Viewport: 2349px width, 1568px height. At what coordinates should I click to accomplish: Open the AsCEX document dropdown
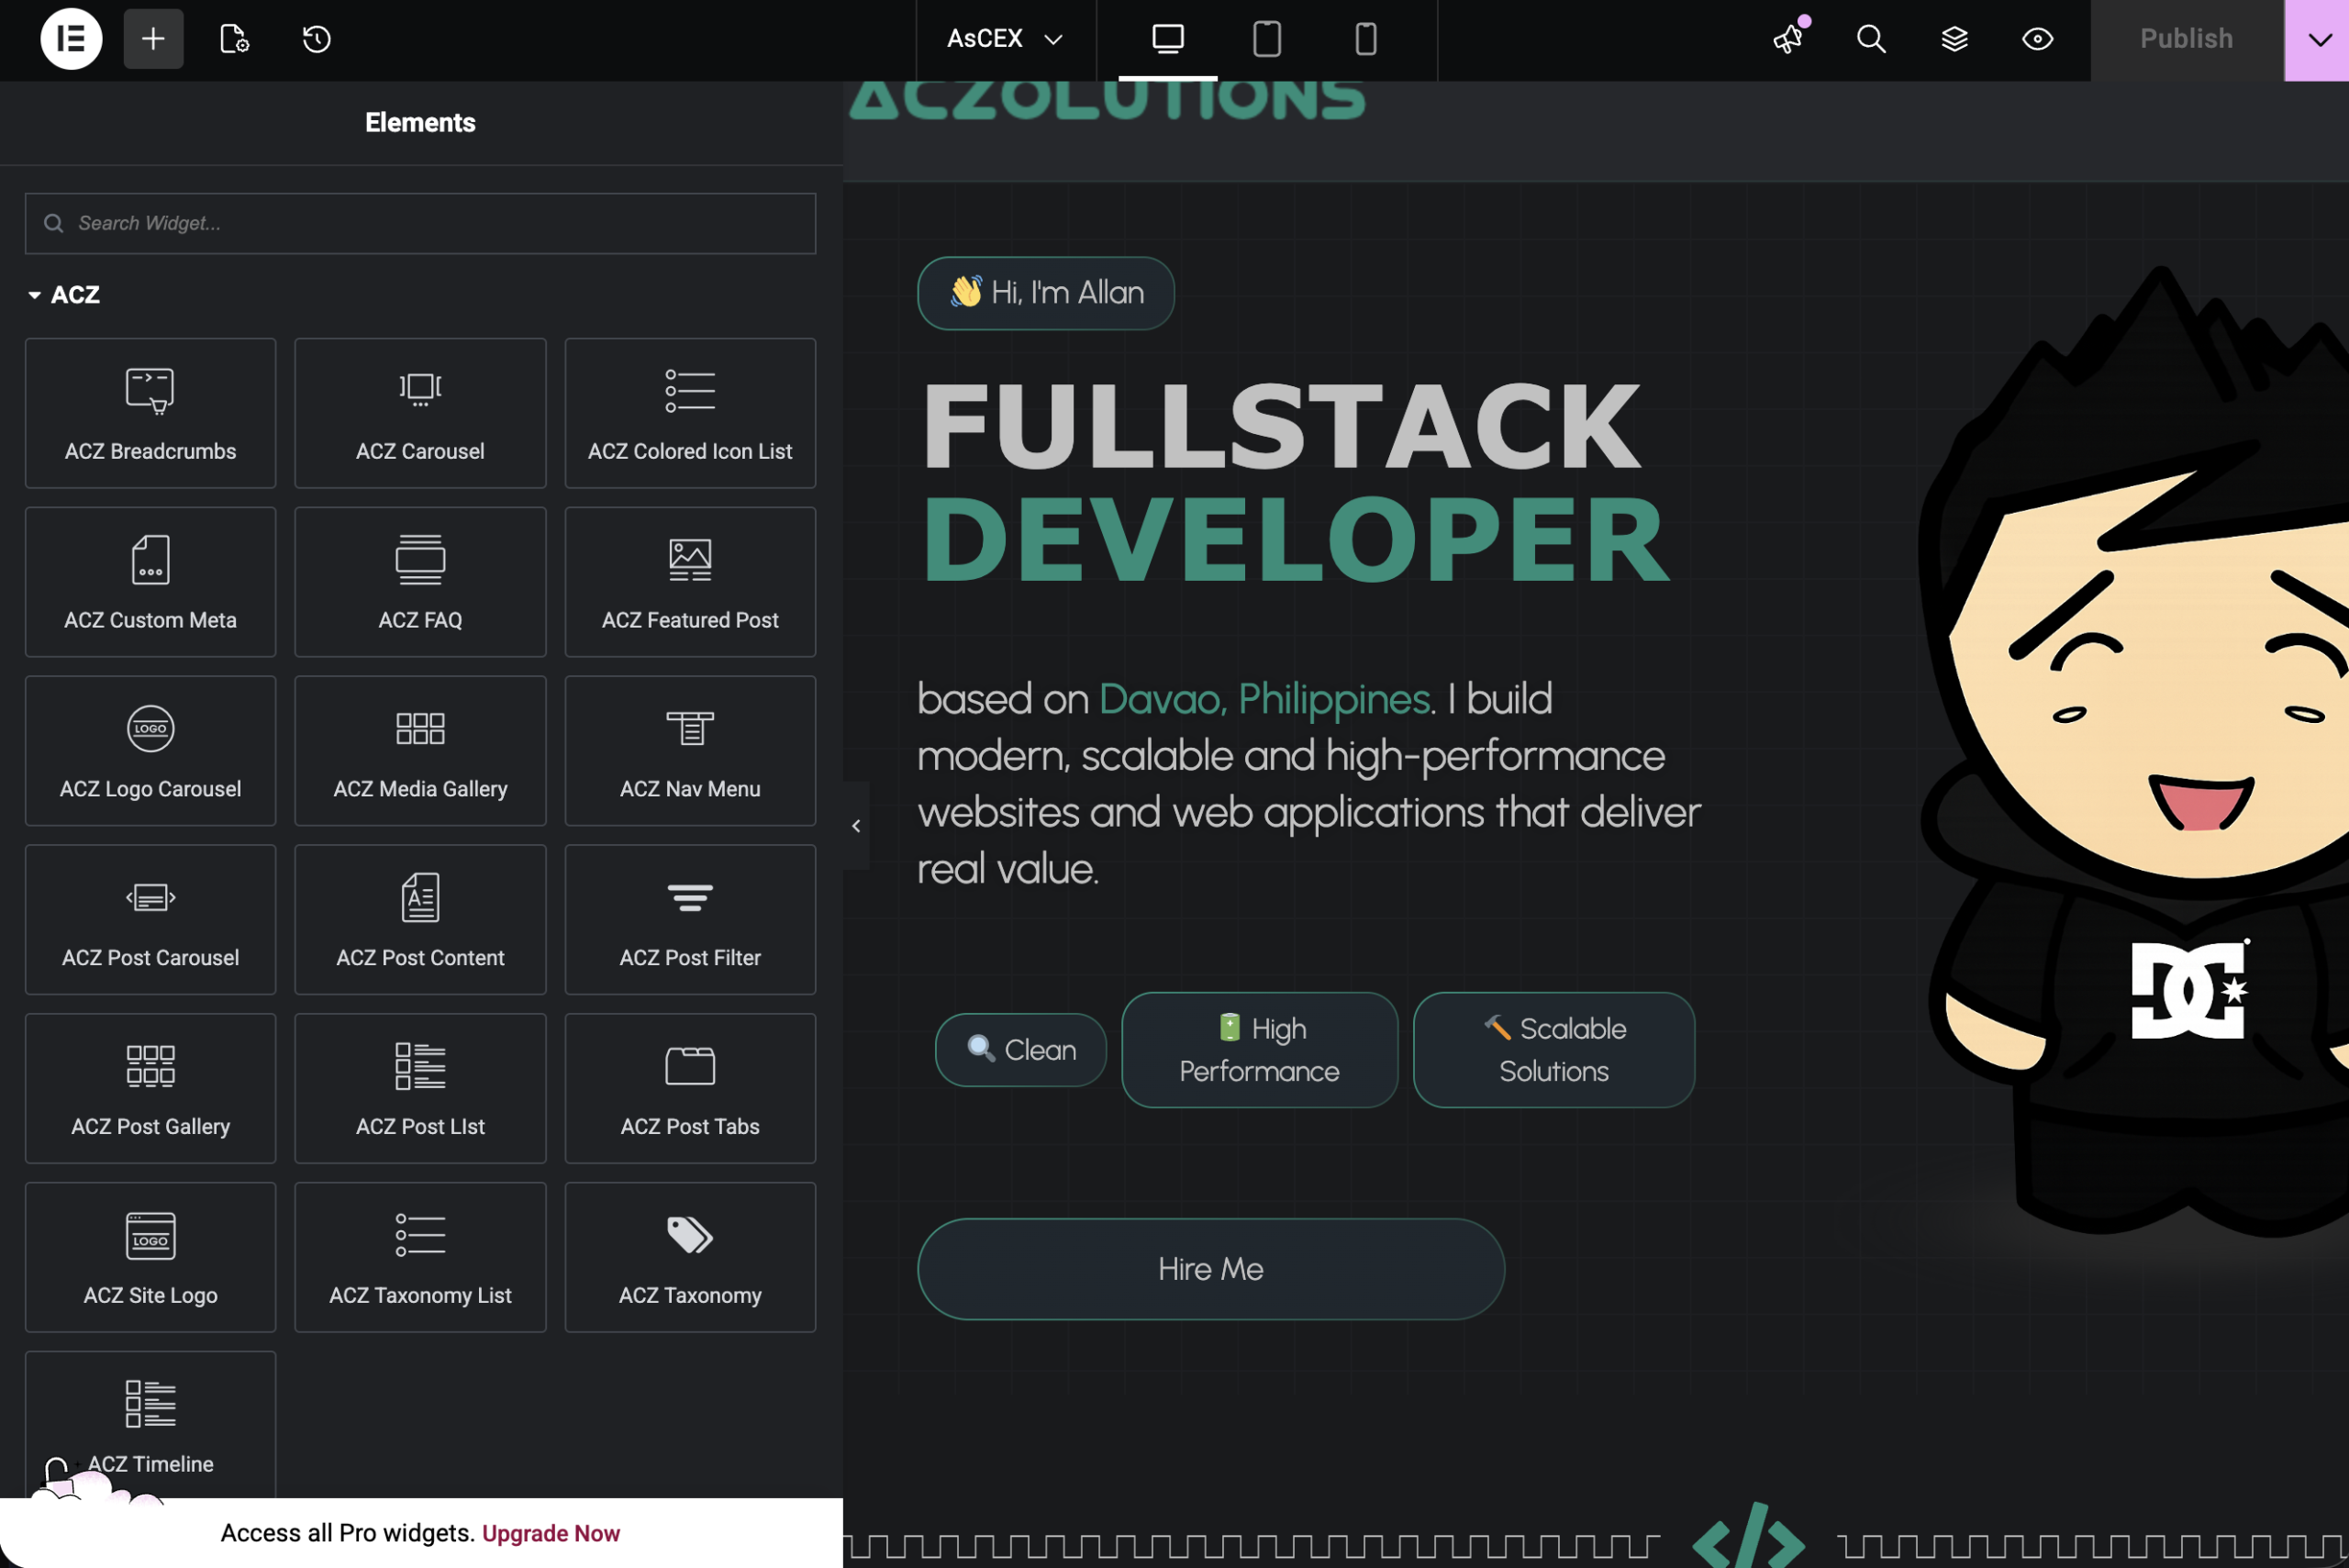coord(1005,39)
